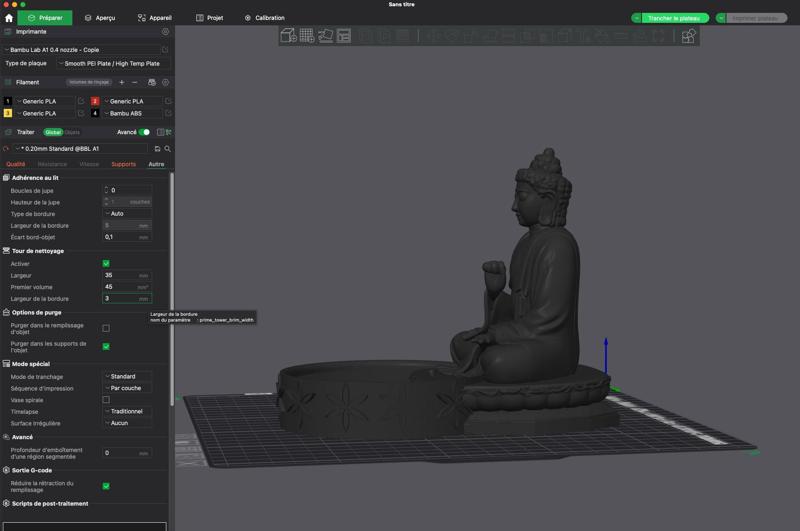
Task: Edit filament 3 Generic PLA preset
Action: pos(81,113)
